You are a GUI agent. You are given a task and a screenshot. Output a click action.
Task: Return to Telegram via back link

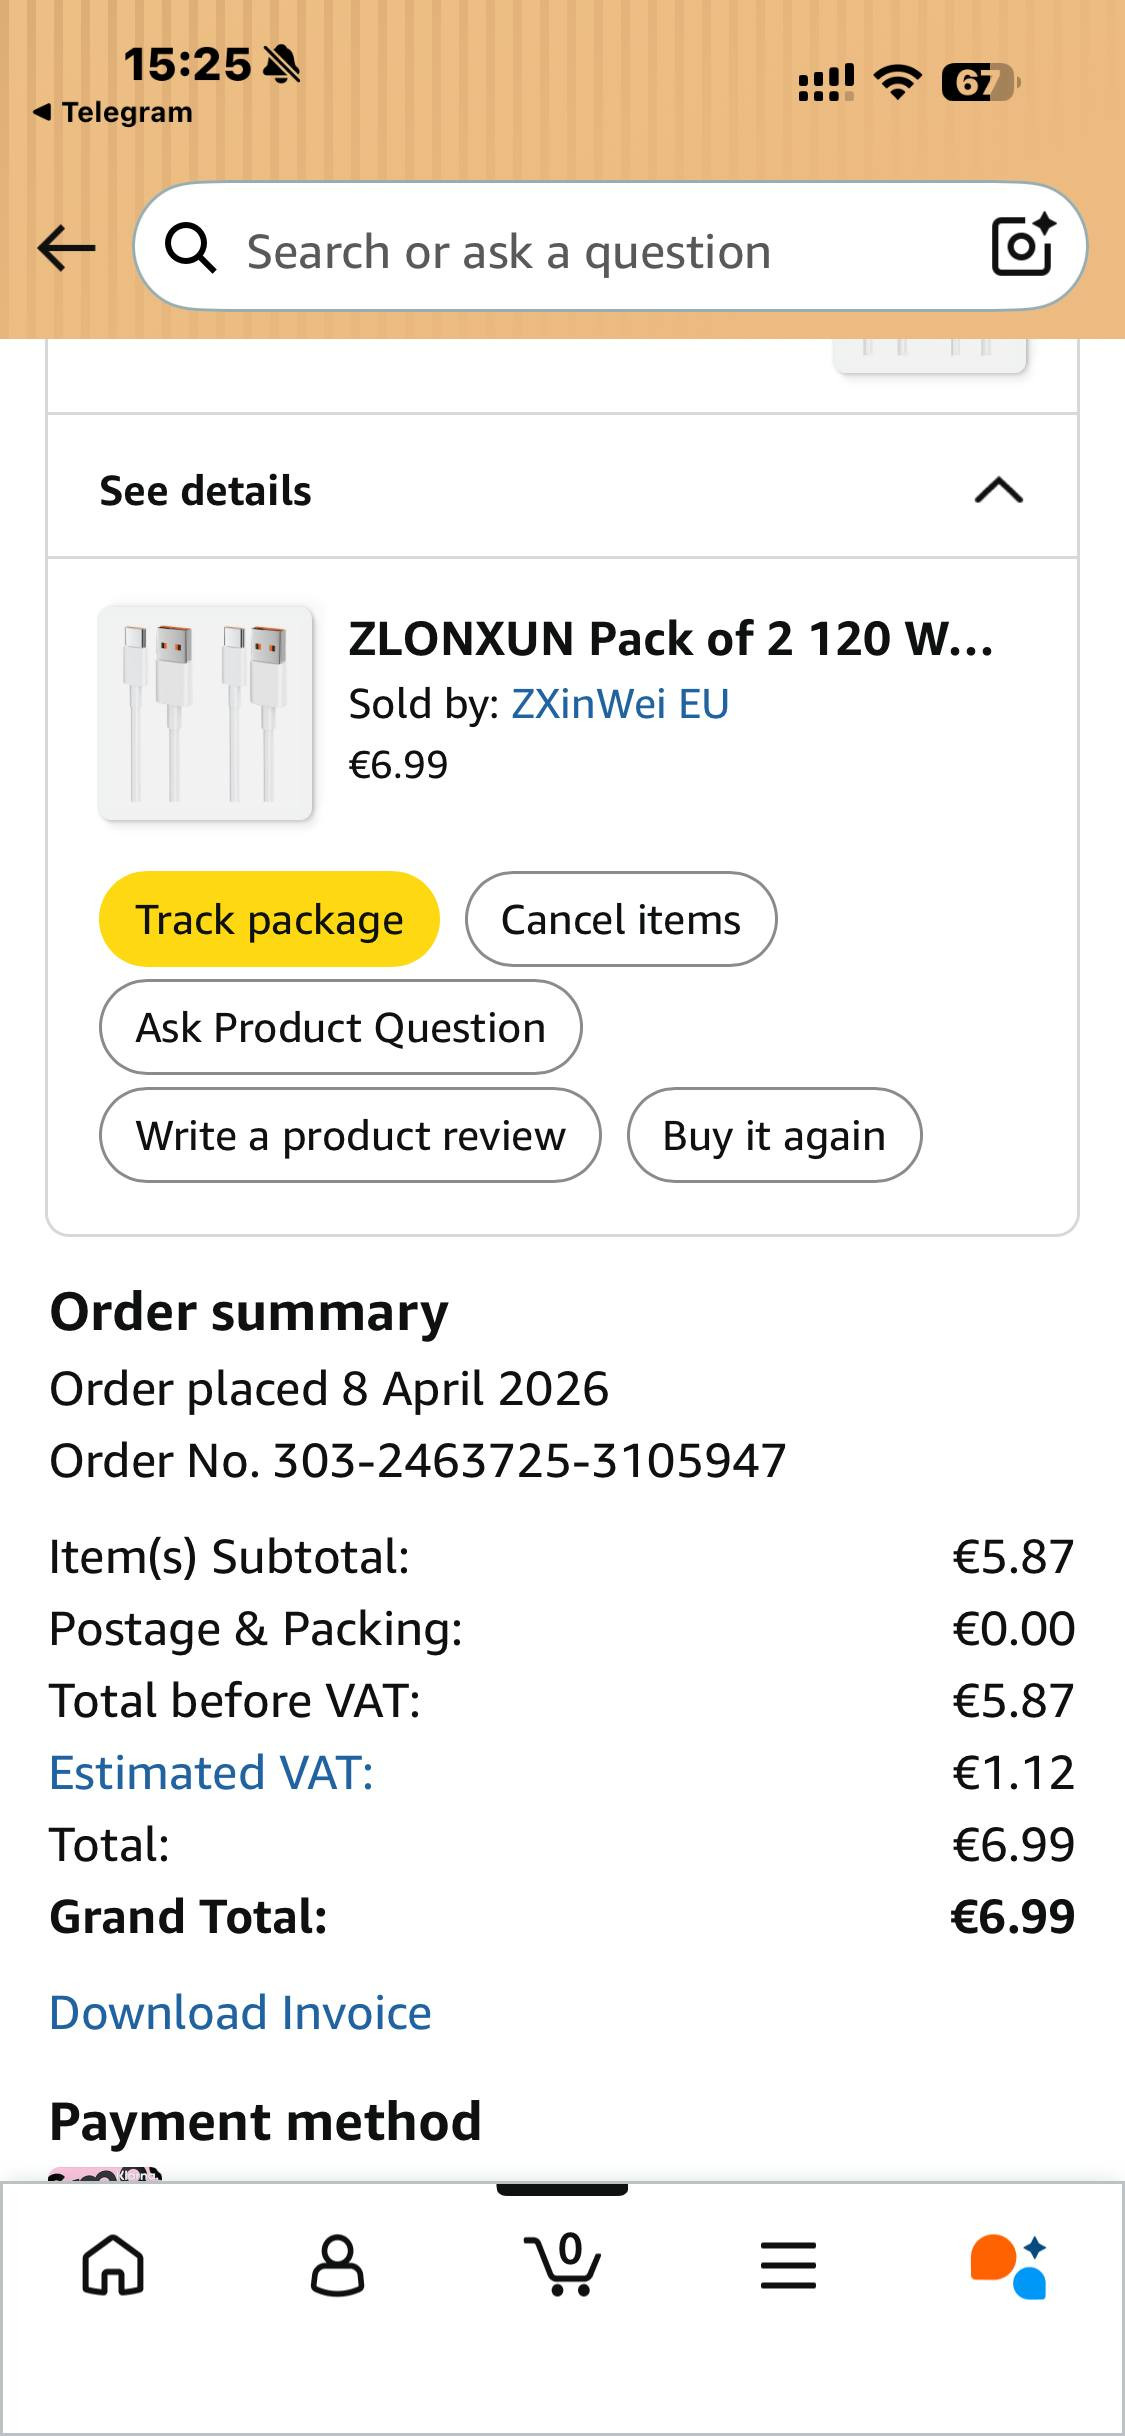(113, 112)
